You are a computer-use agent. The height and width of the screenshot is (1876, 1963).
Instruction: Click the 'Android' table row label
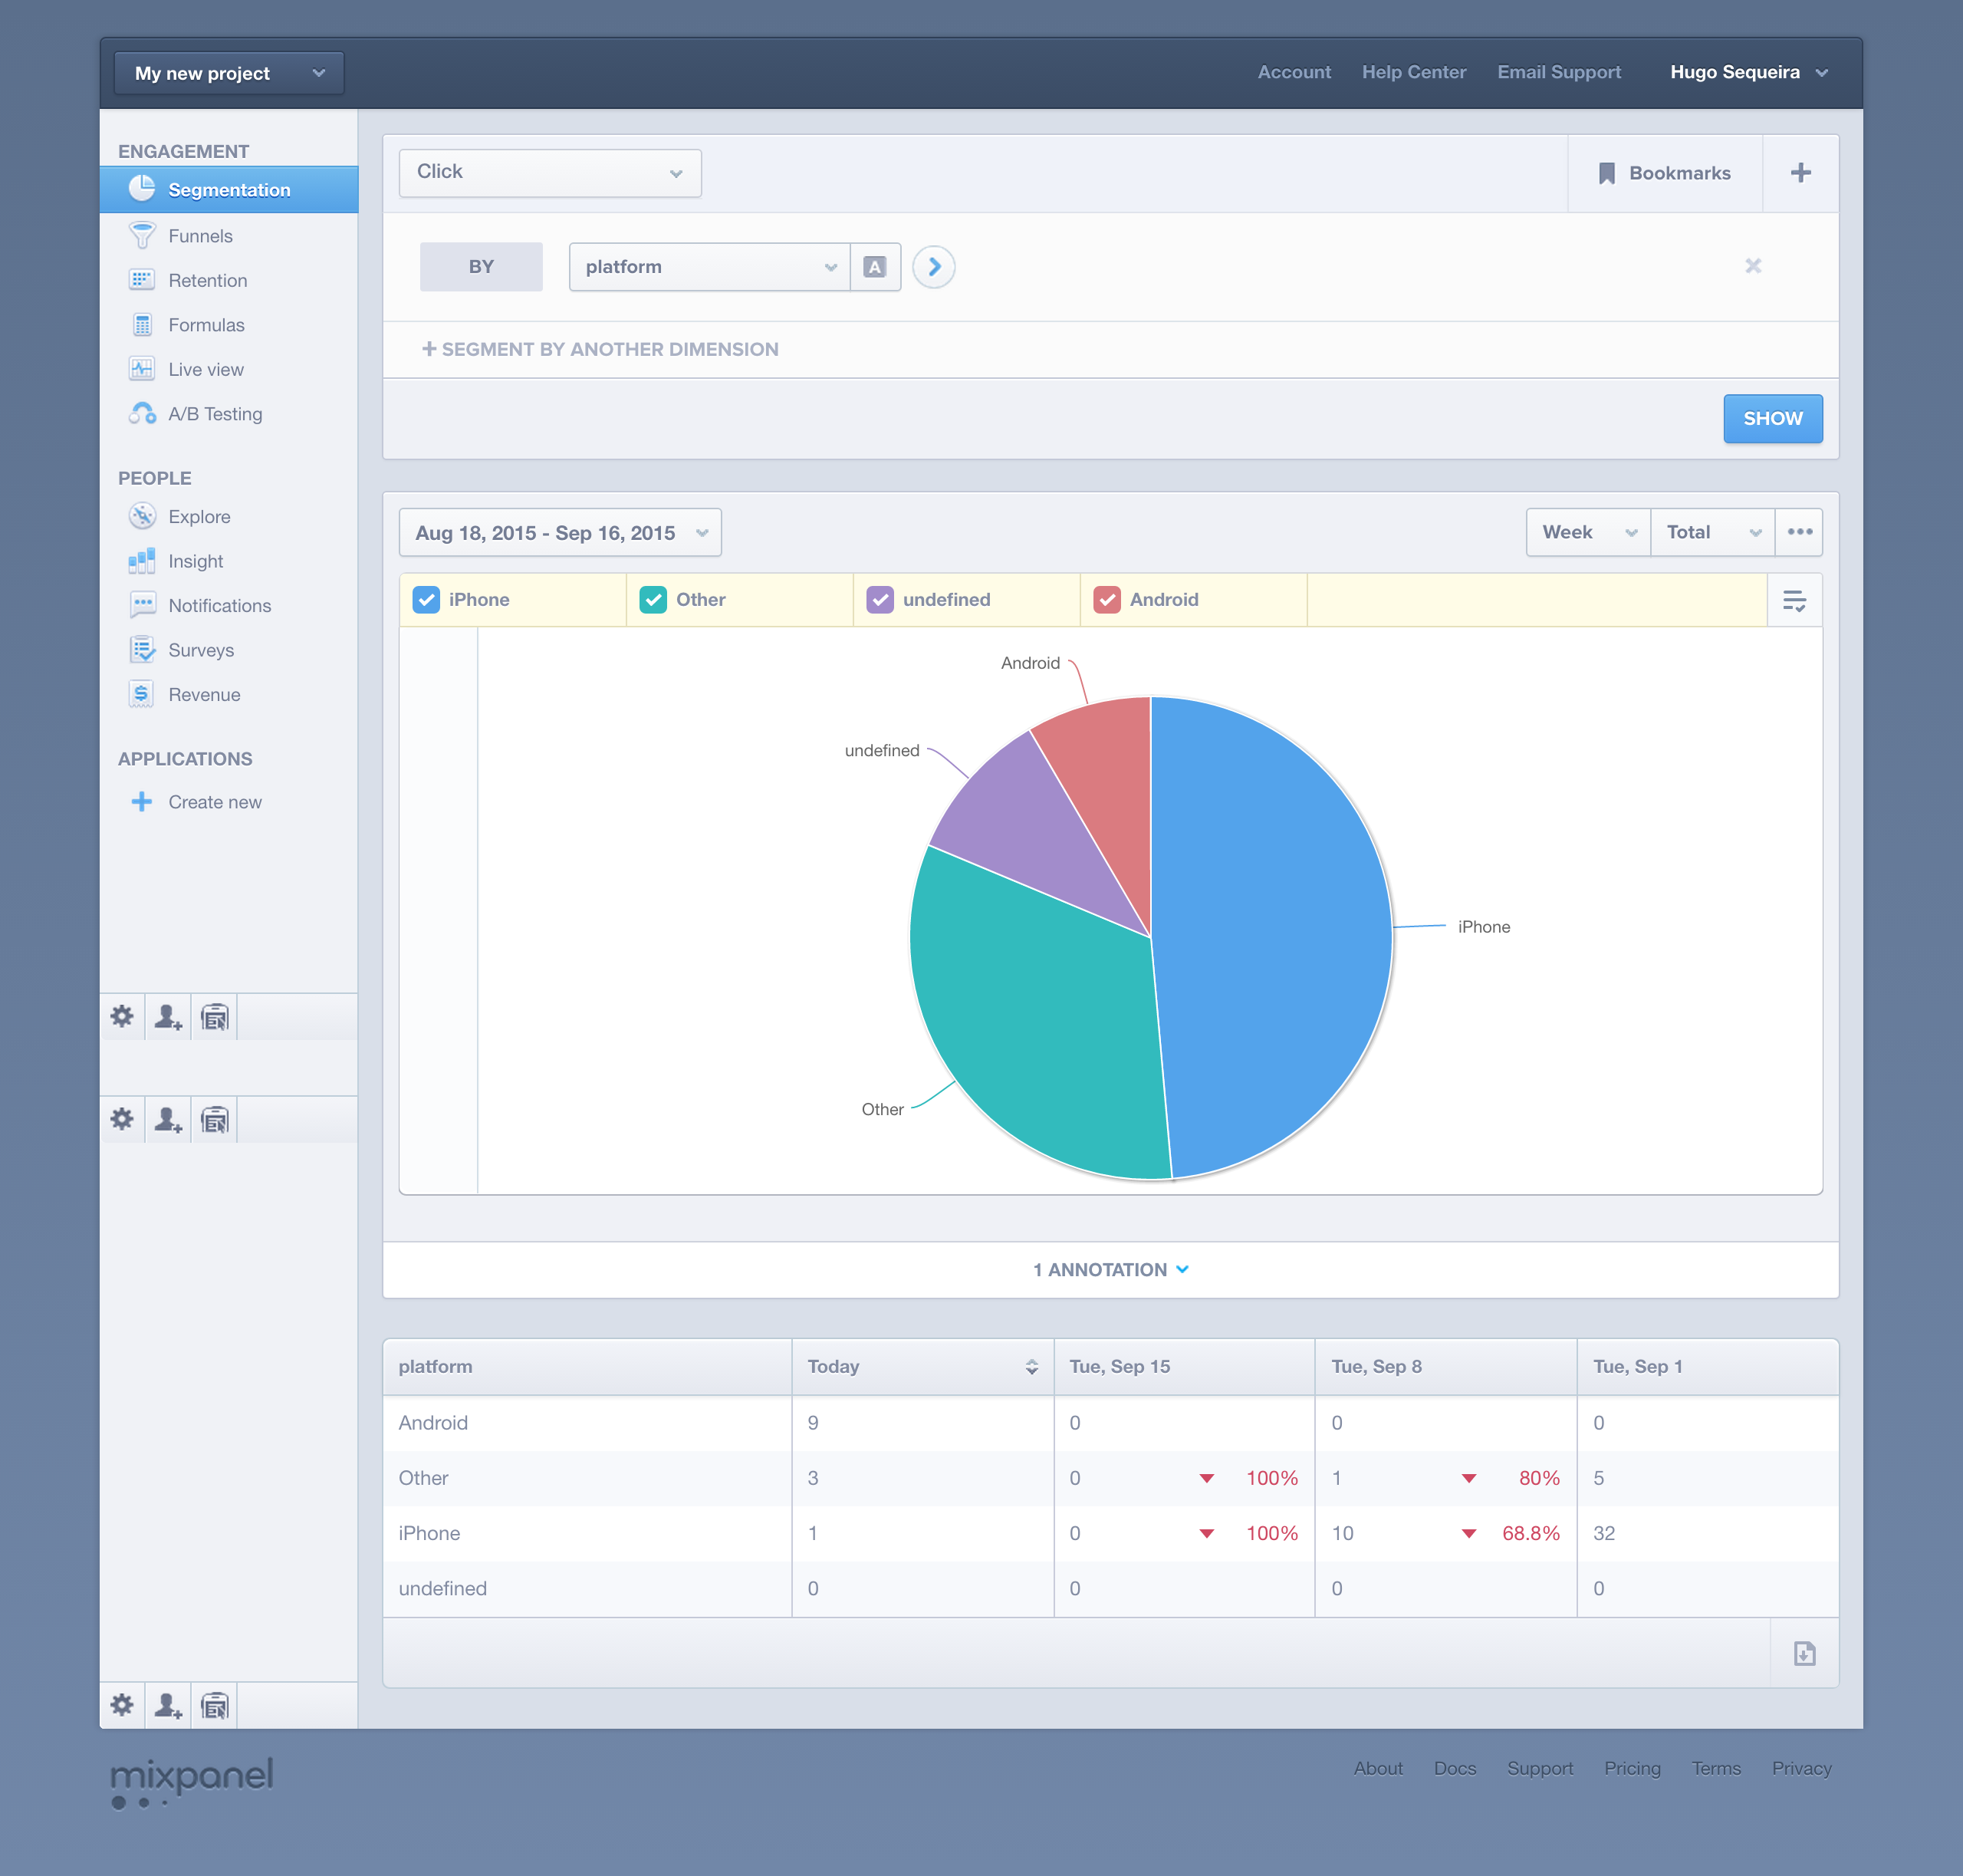[433, 1423]
